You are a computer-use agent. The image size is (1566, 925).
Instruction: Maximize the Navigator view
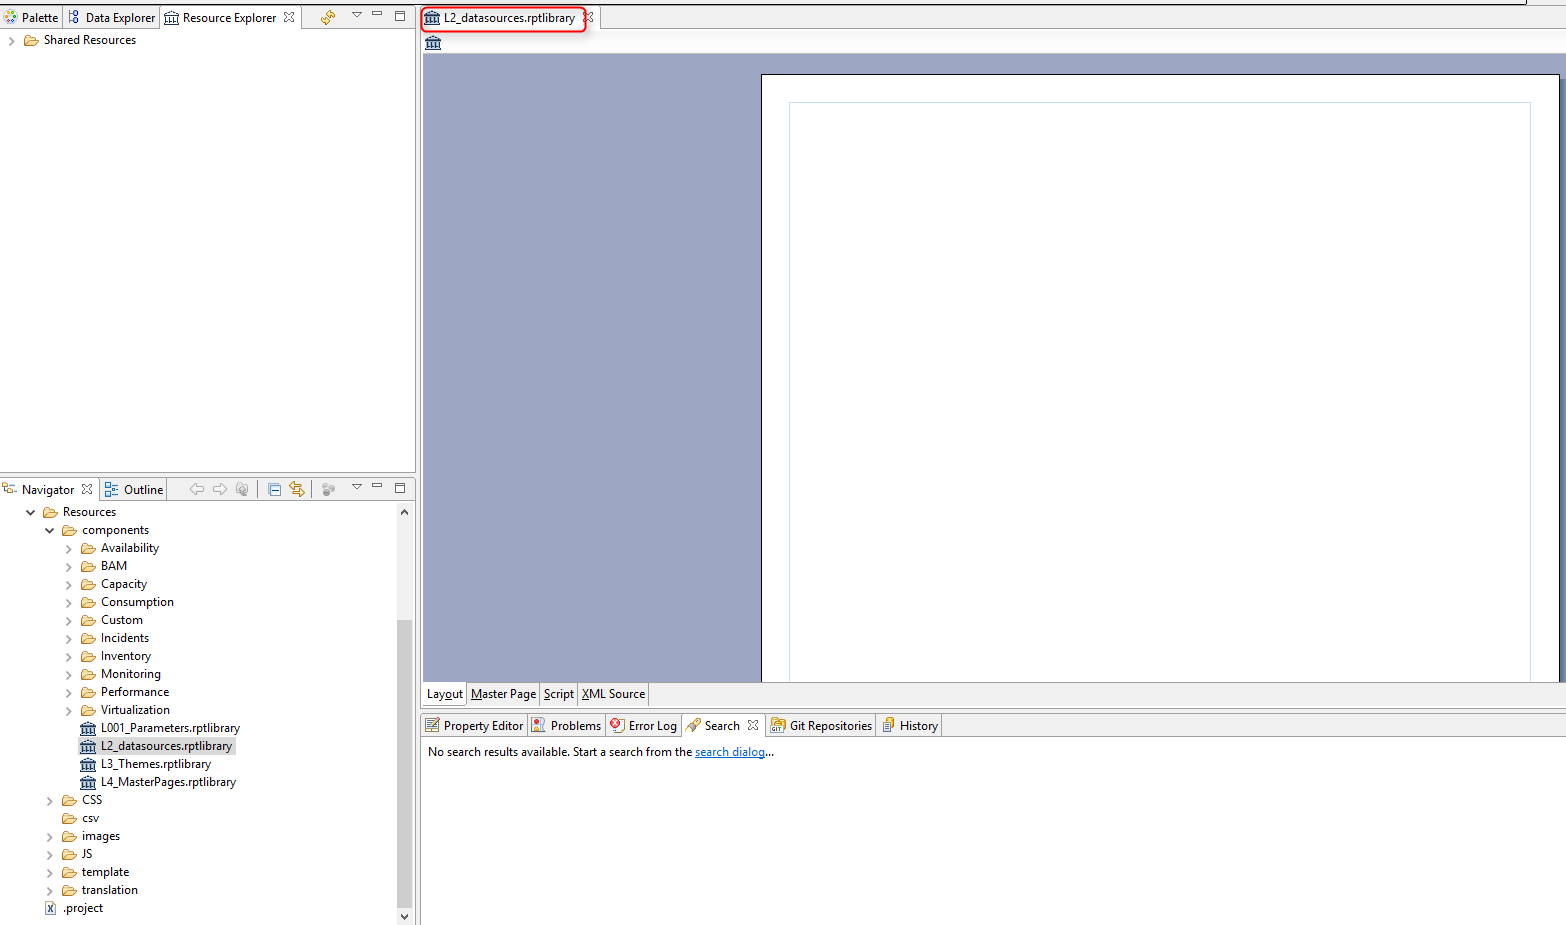tap(399, 488)
